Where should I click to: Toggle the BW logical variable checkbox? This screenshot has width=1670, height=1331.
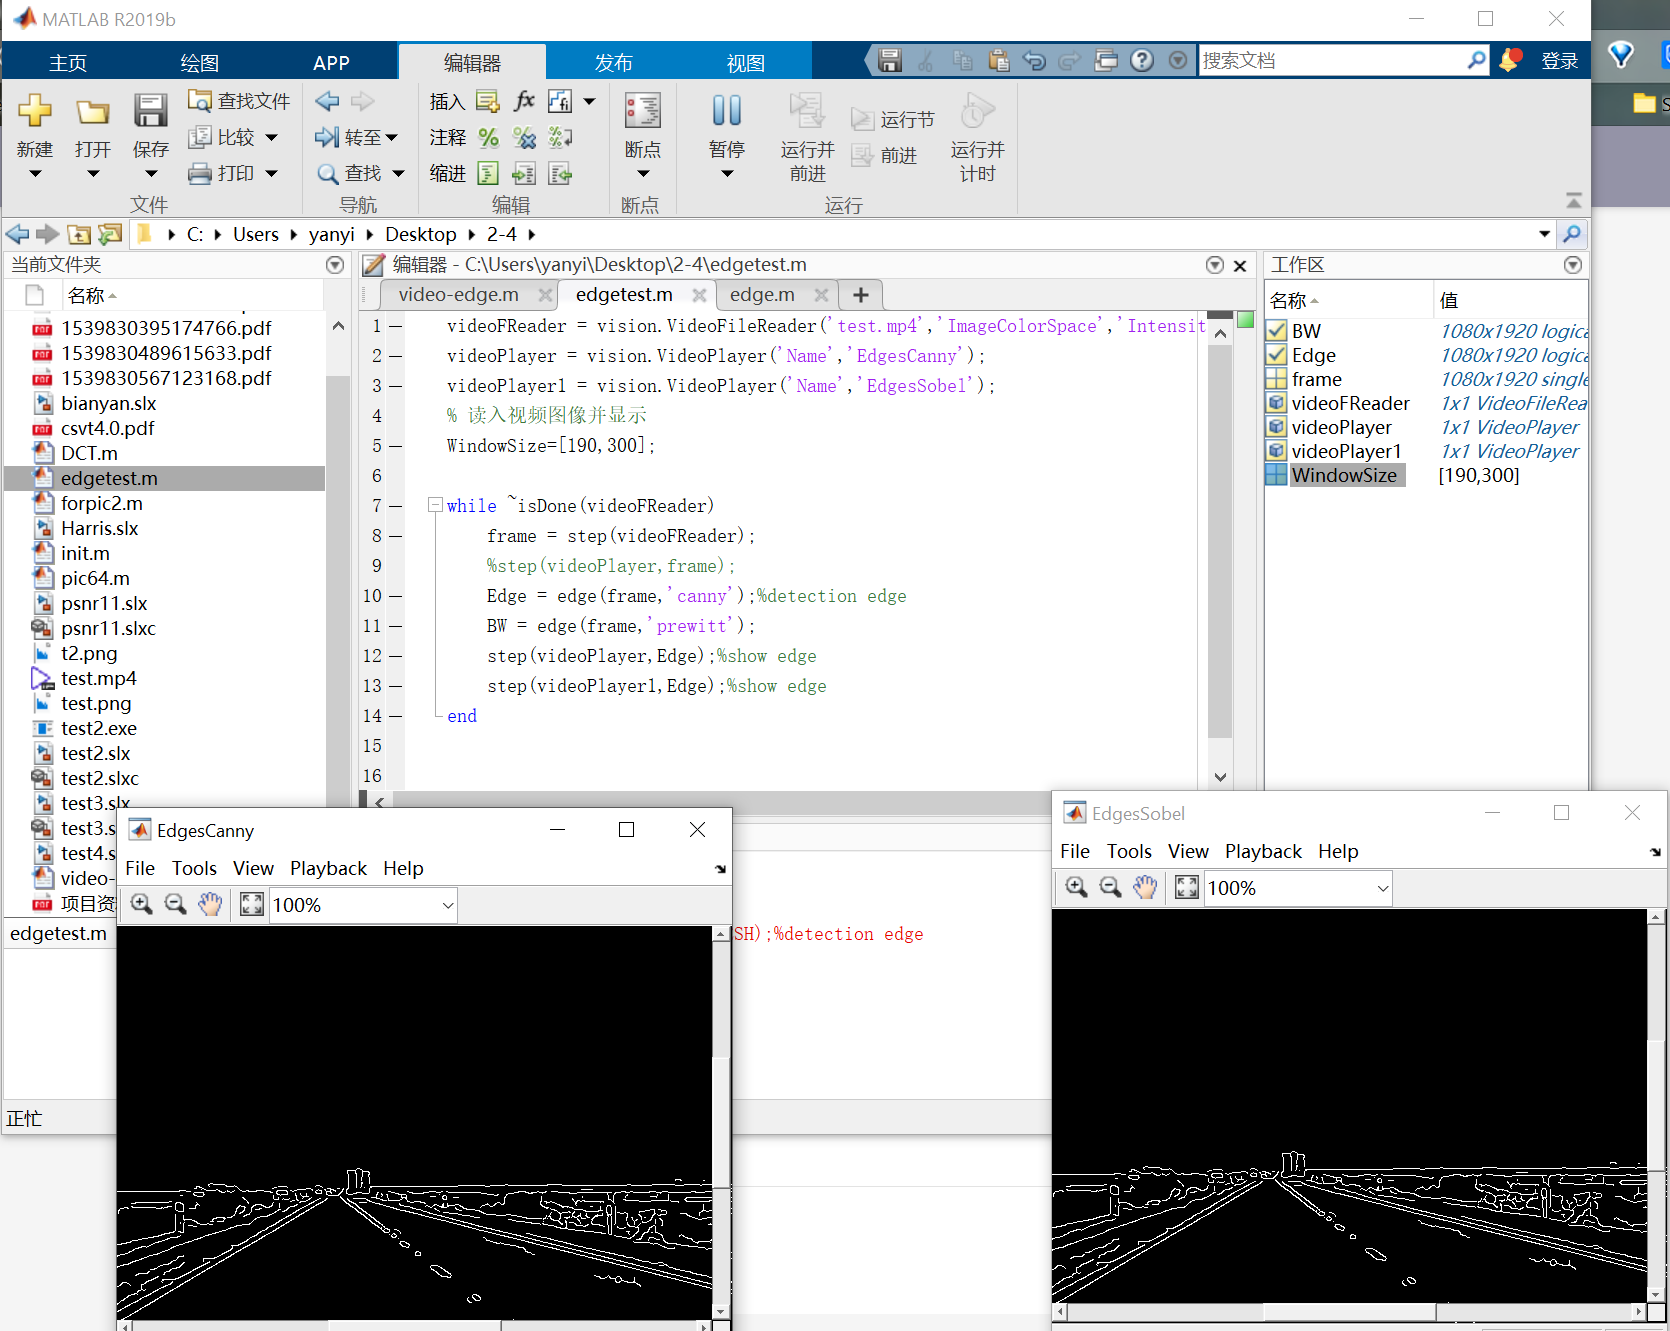click(1276, 331)
